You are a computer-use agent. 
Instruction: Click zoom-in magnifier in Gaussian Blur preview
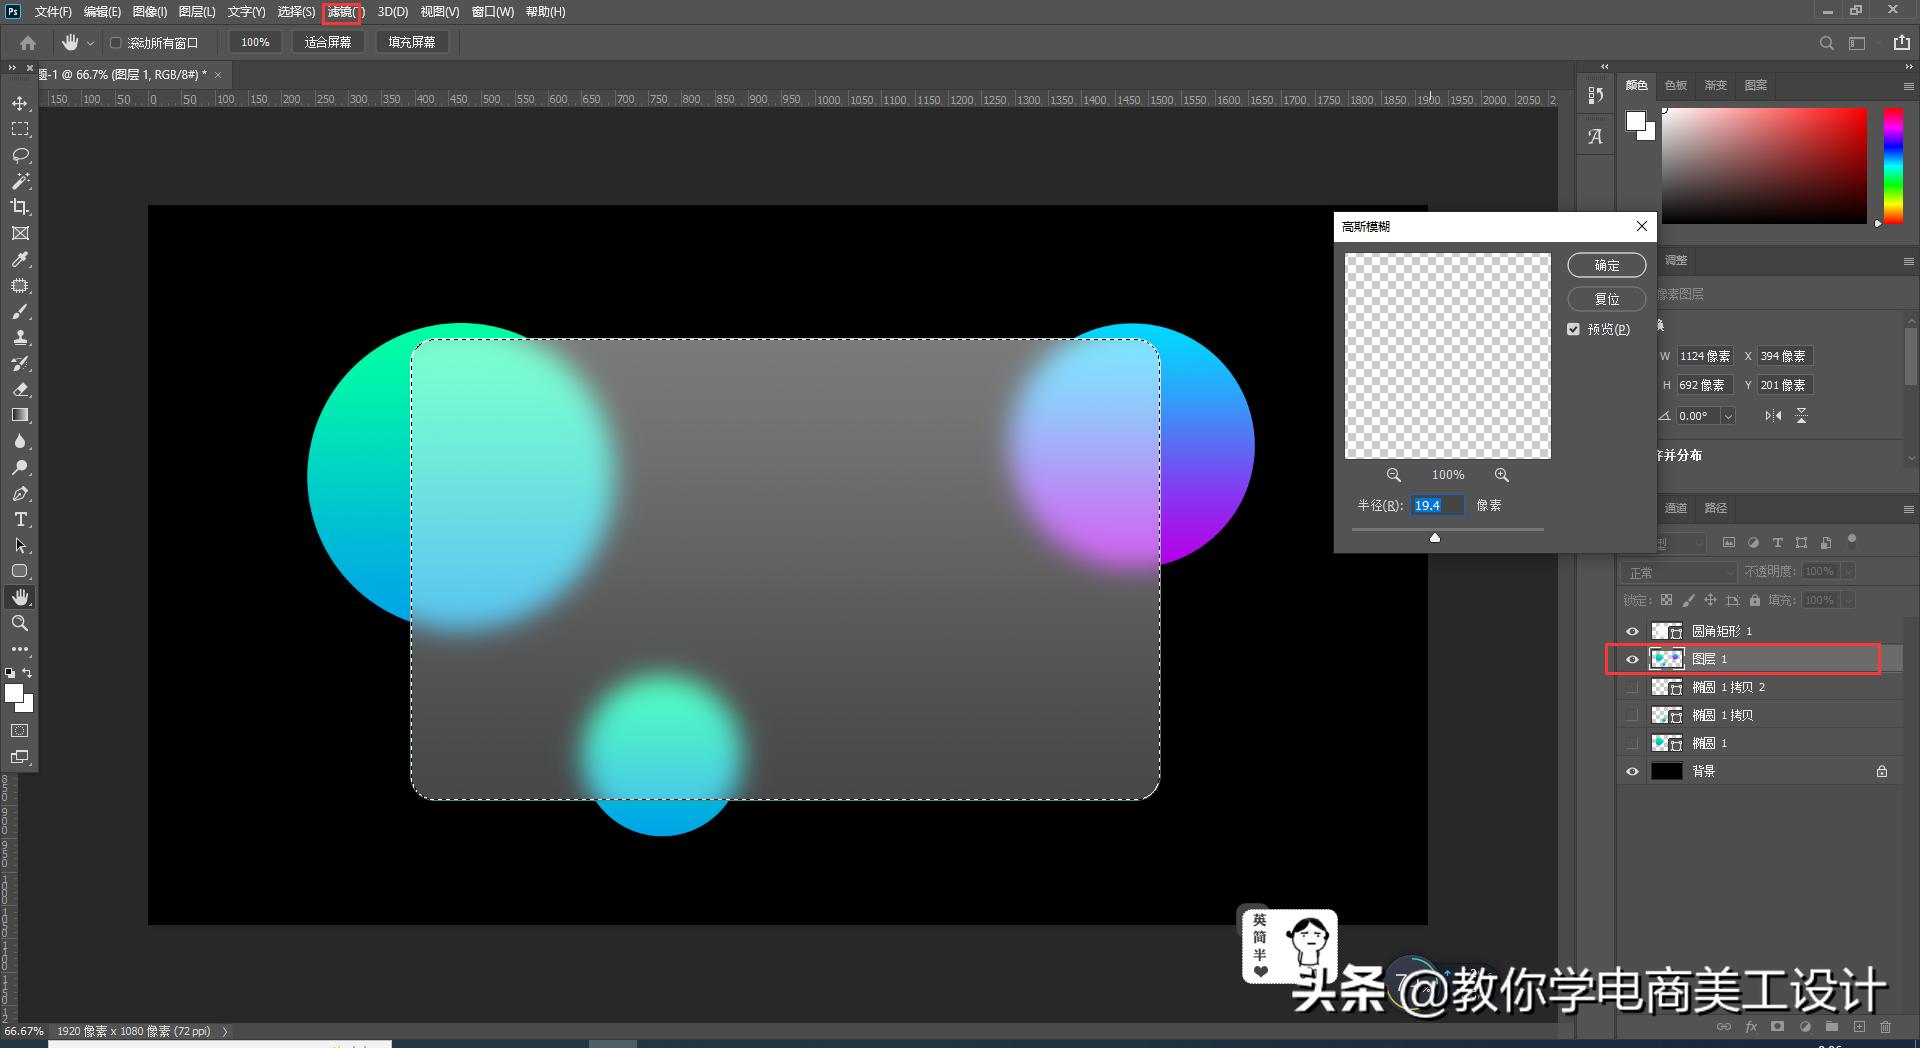tap(1501, 475)
